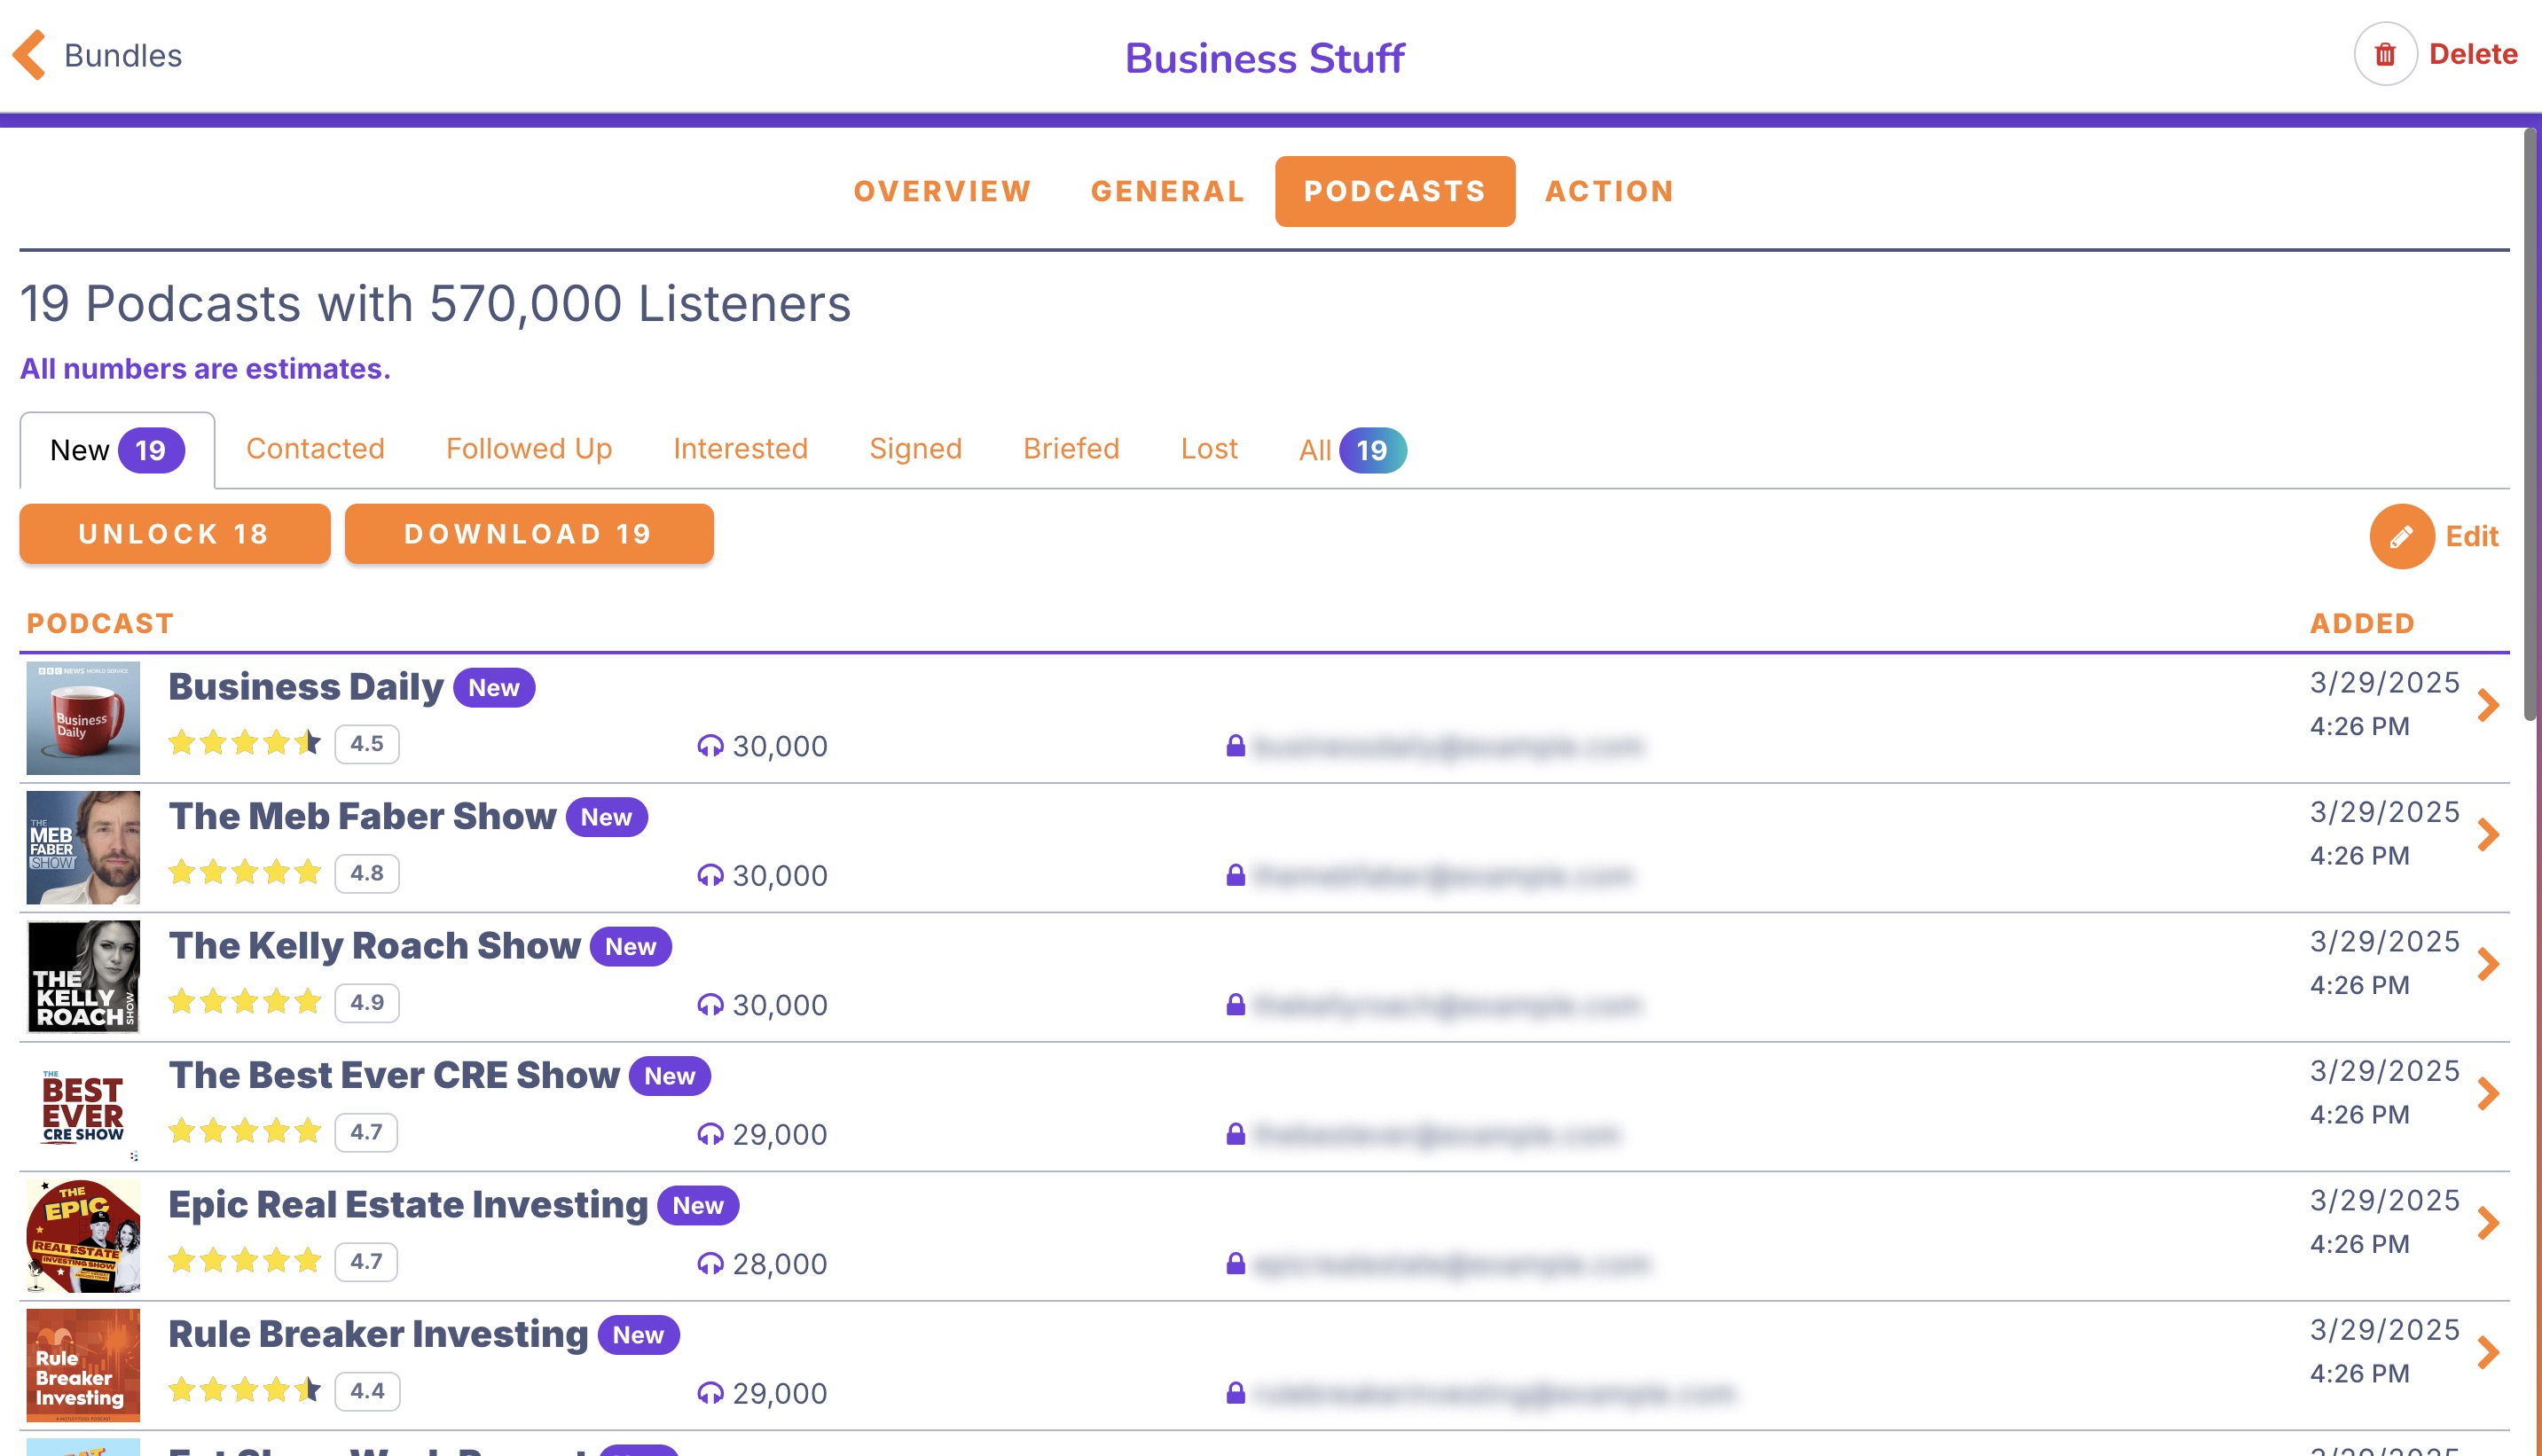Click the DOWNLOAD 19 button
The height and width of the screenshot is (1456, 2542).
coord(529,534)
